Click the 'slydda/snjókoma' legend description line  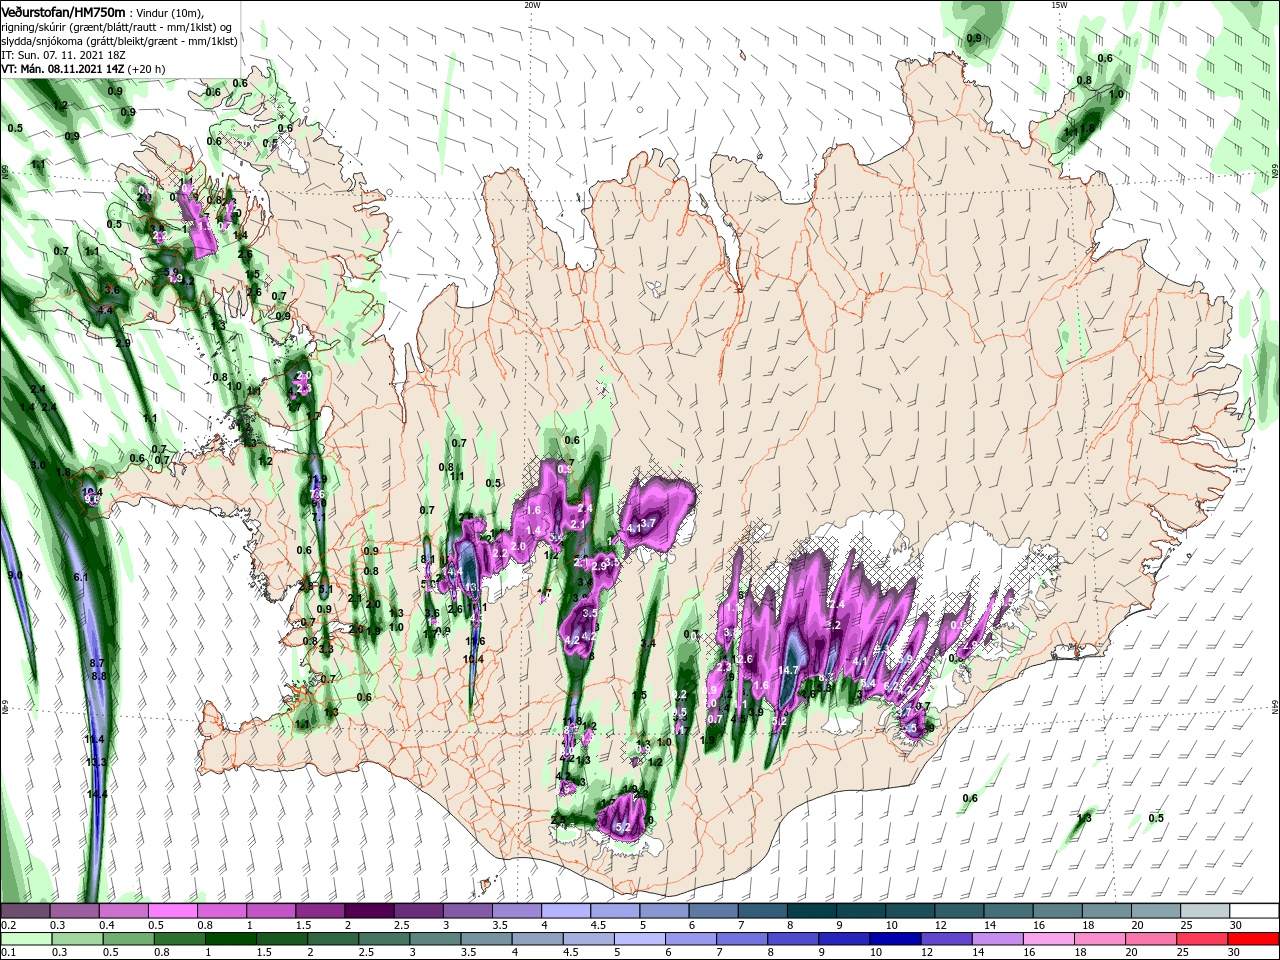pyautogui.click(x=119, y=41)
